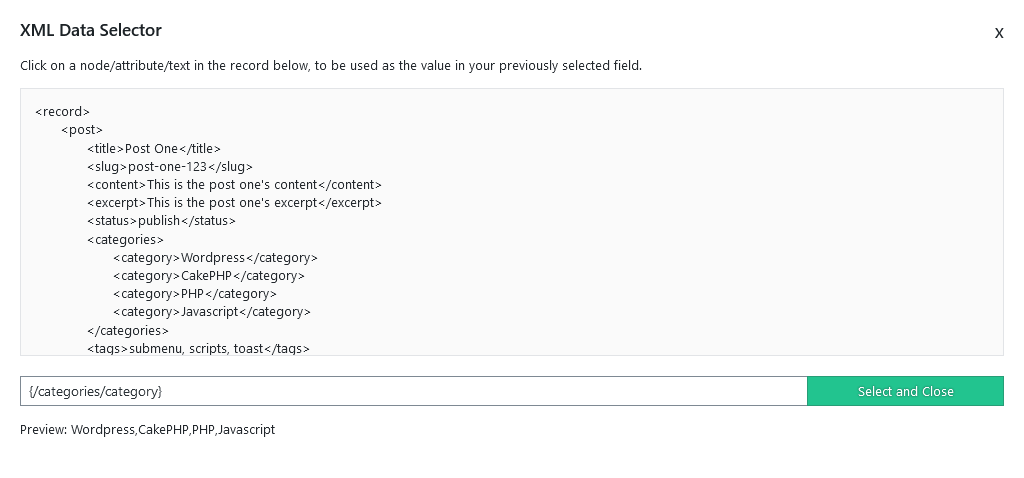Screen dimensions: 1024x478
Task: Select the tags node text
Action: click(x=197, y=349)
